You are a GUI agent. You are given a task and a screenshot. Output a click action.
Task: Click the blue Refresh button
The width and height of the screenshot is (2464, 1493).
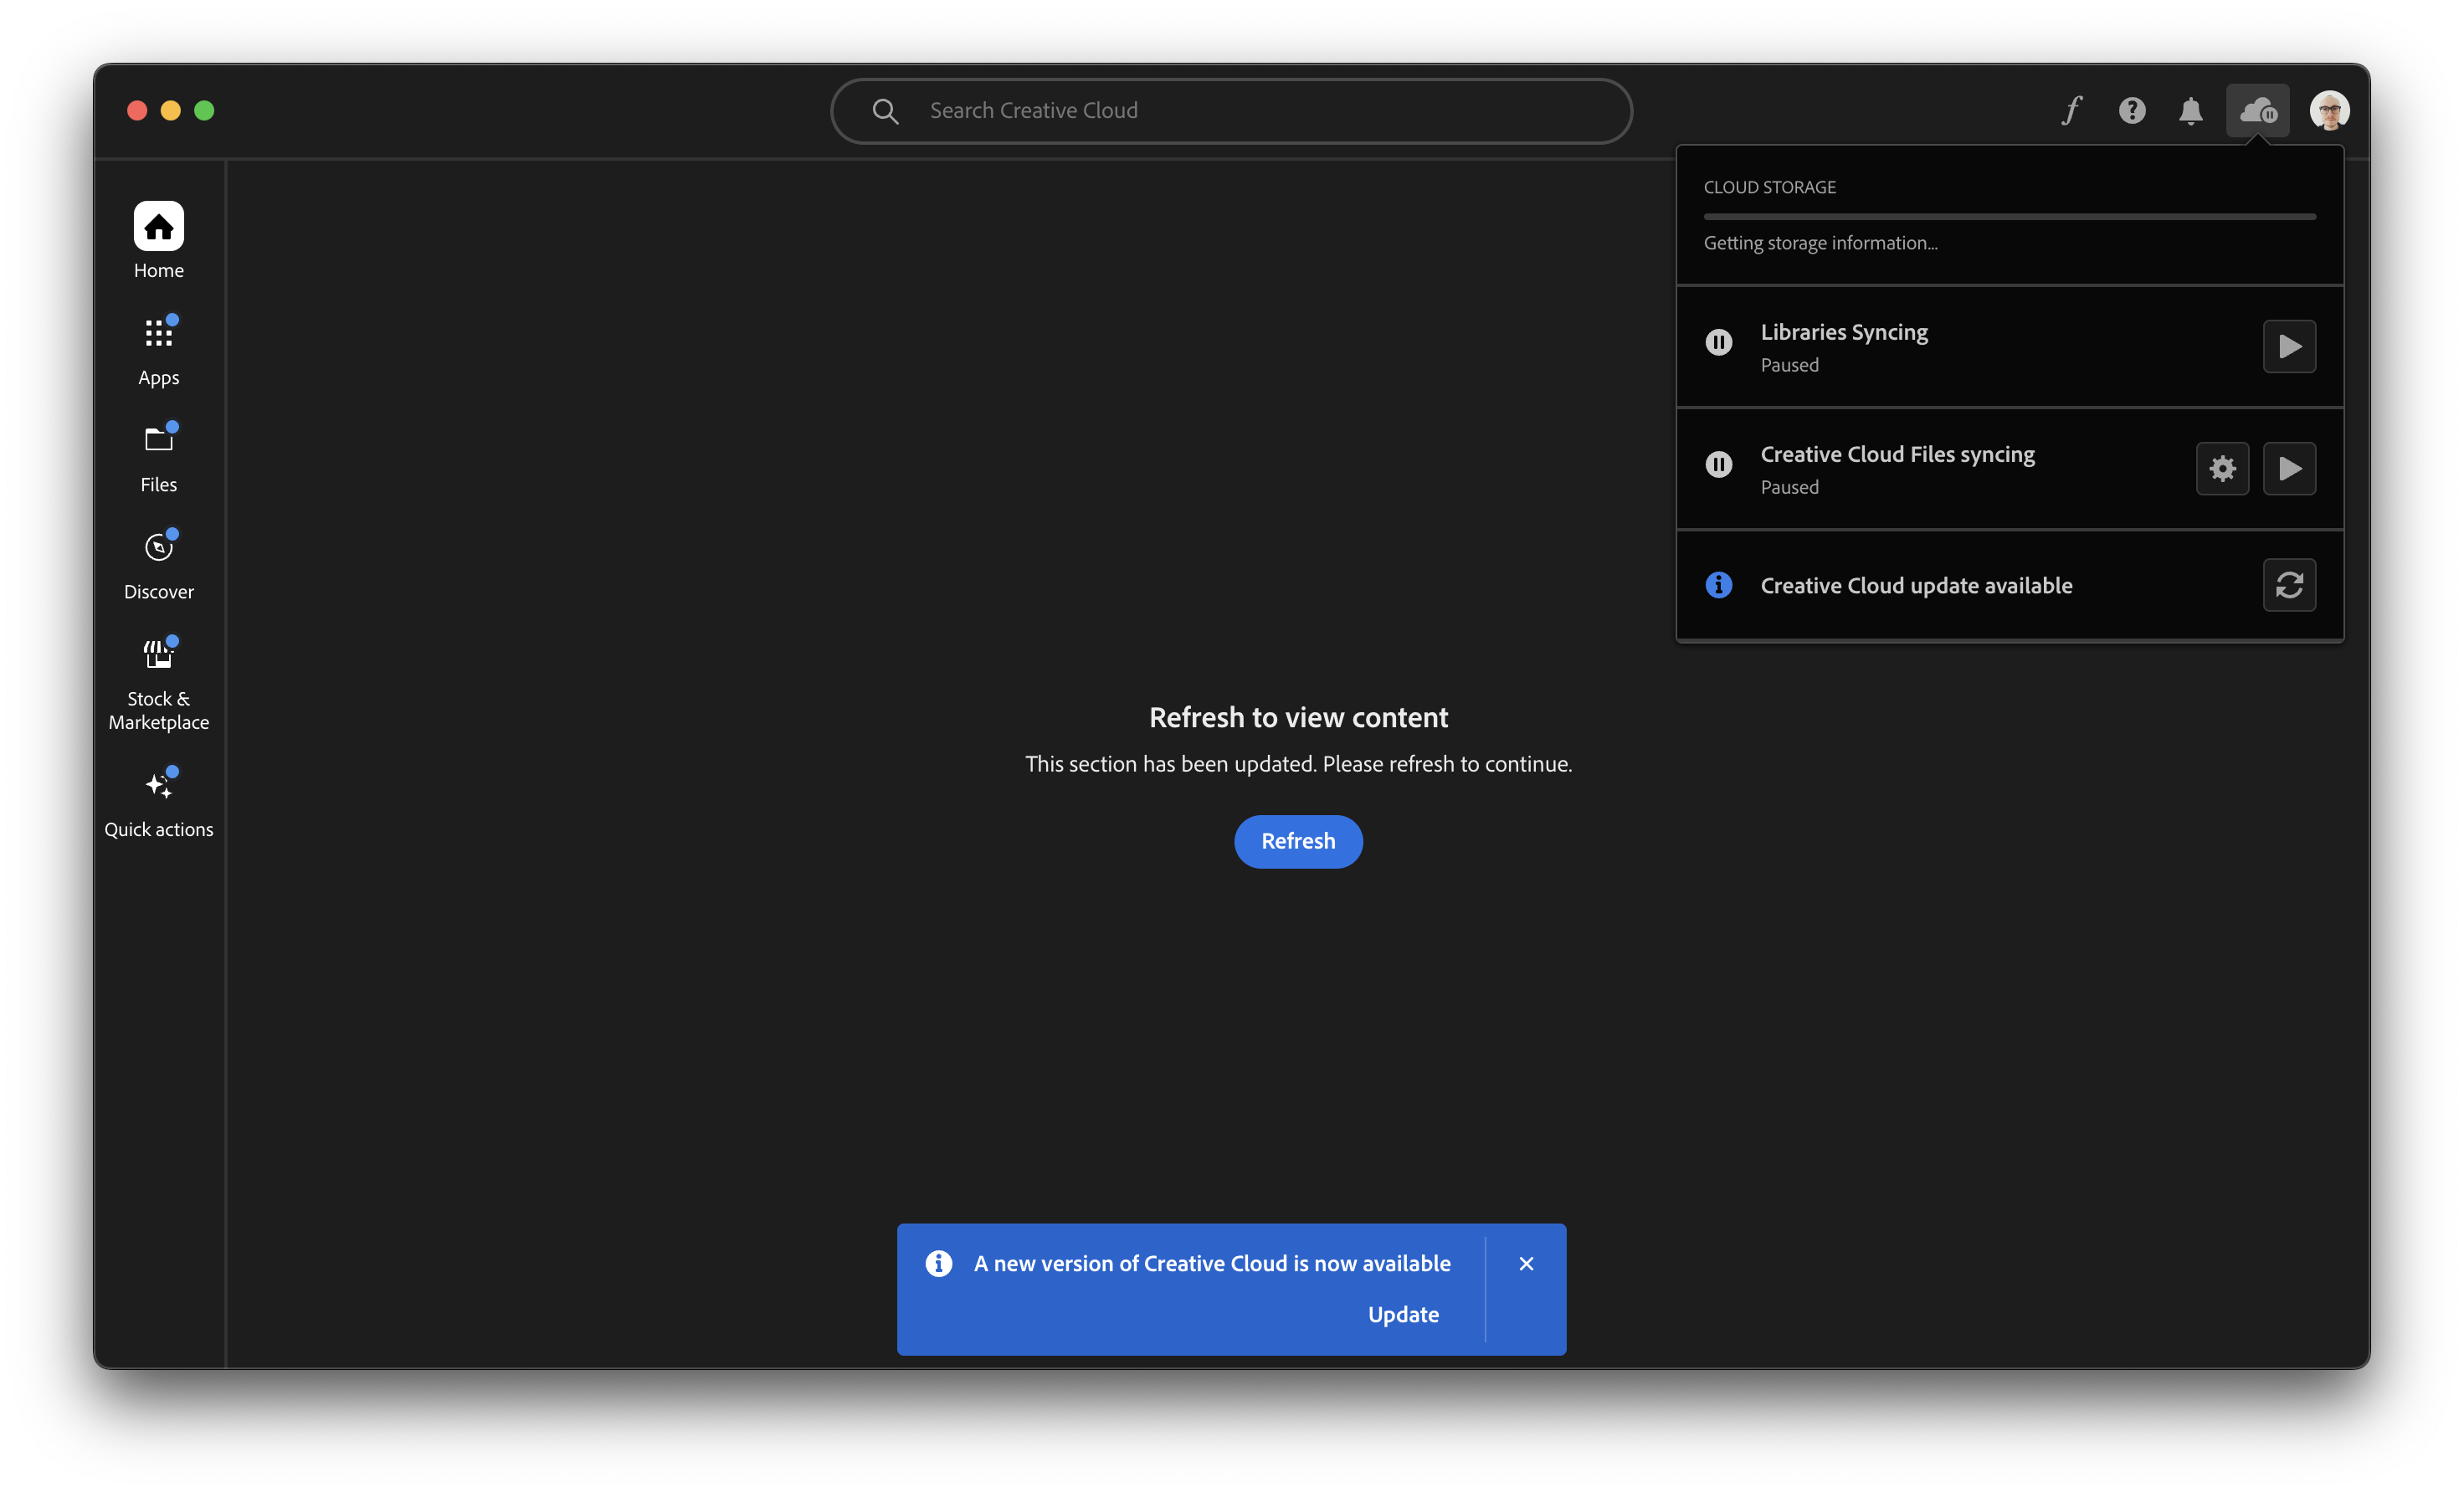click(1298, 841)
